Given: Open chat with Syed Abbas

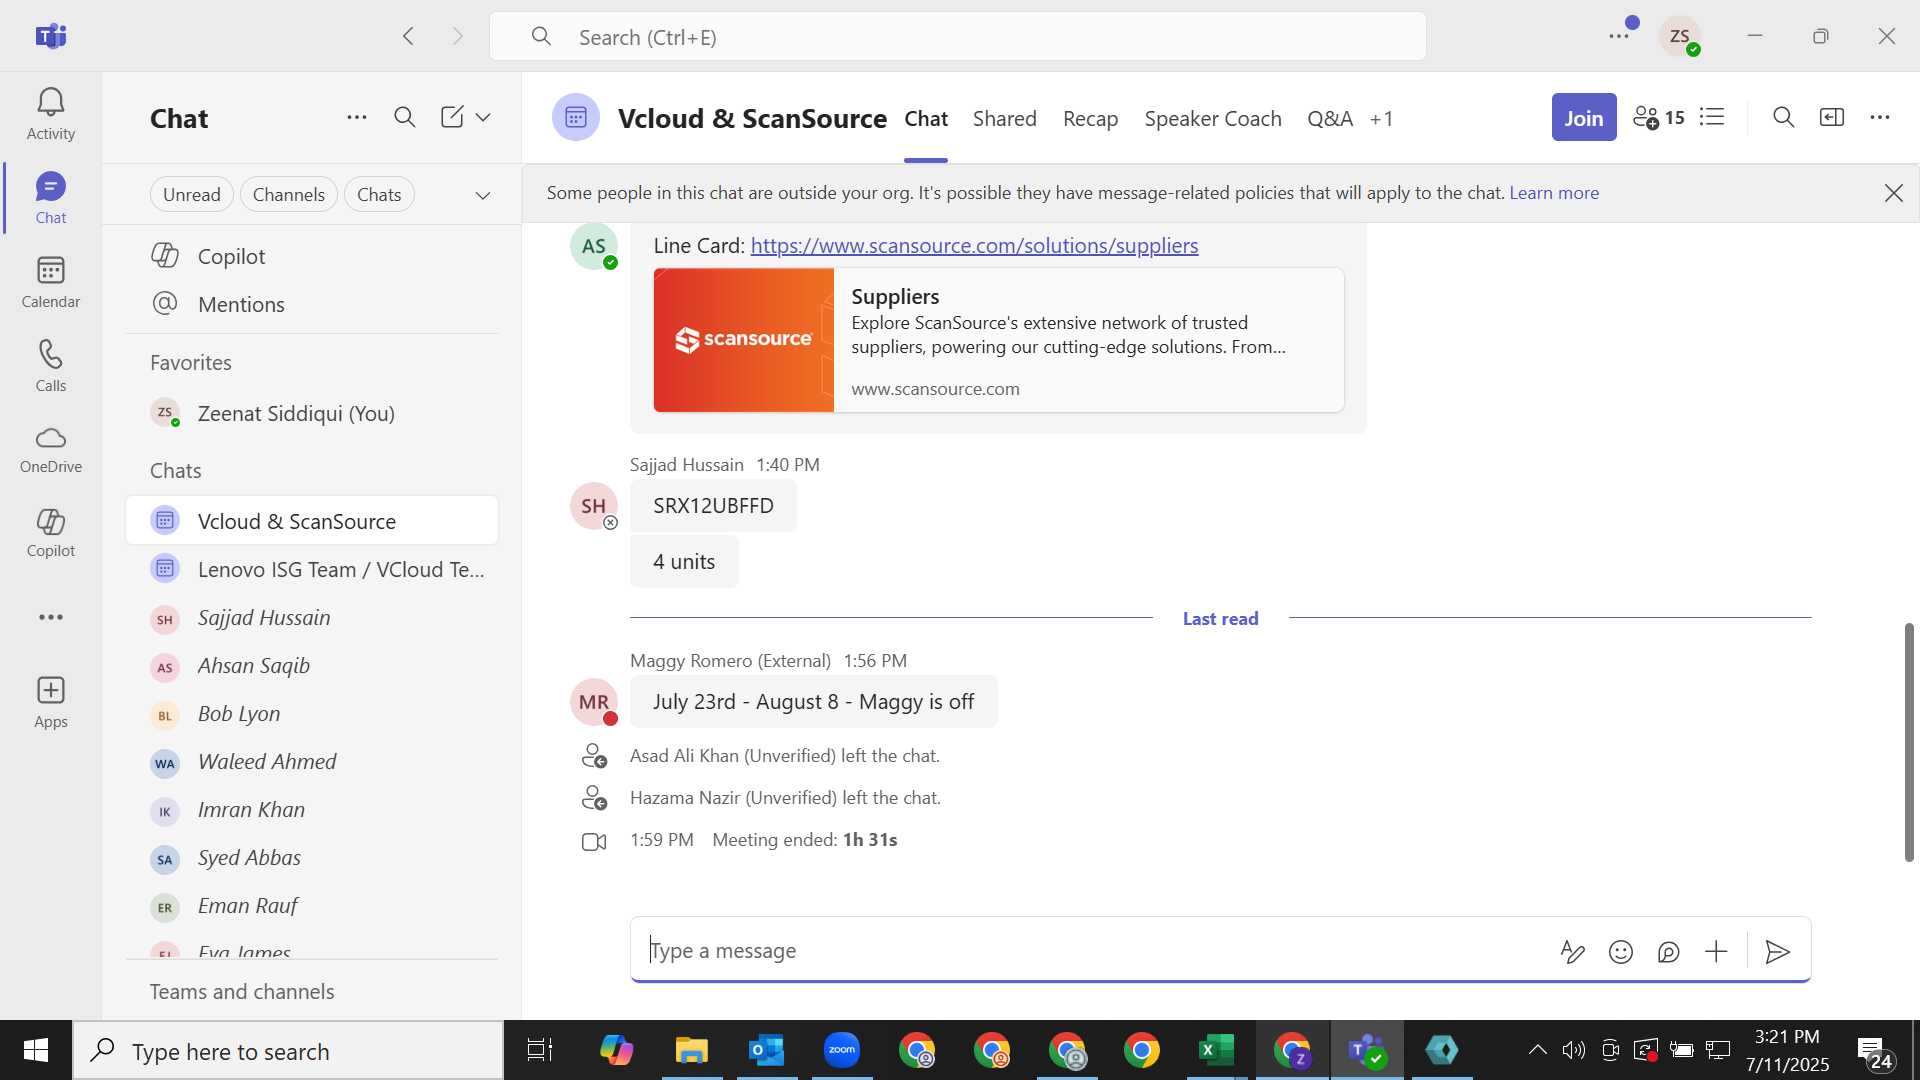Looking at the screenshot, I should point(312,858).
